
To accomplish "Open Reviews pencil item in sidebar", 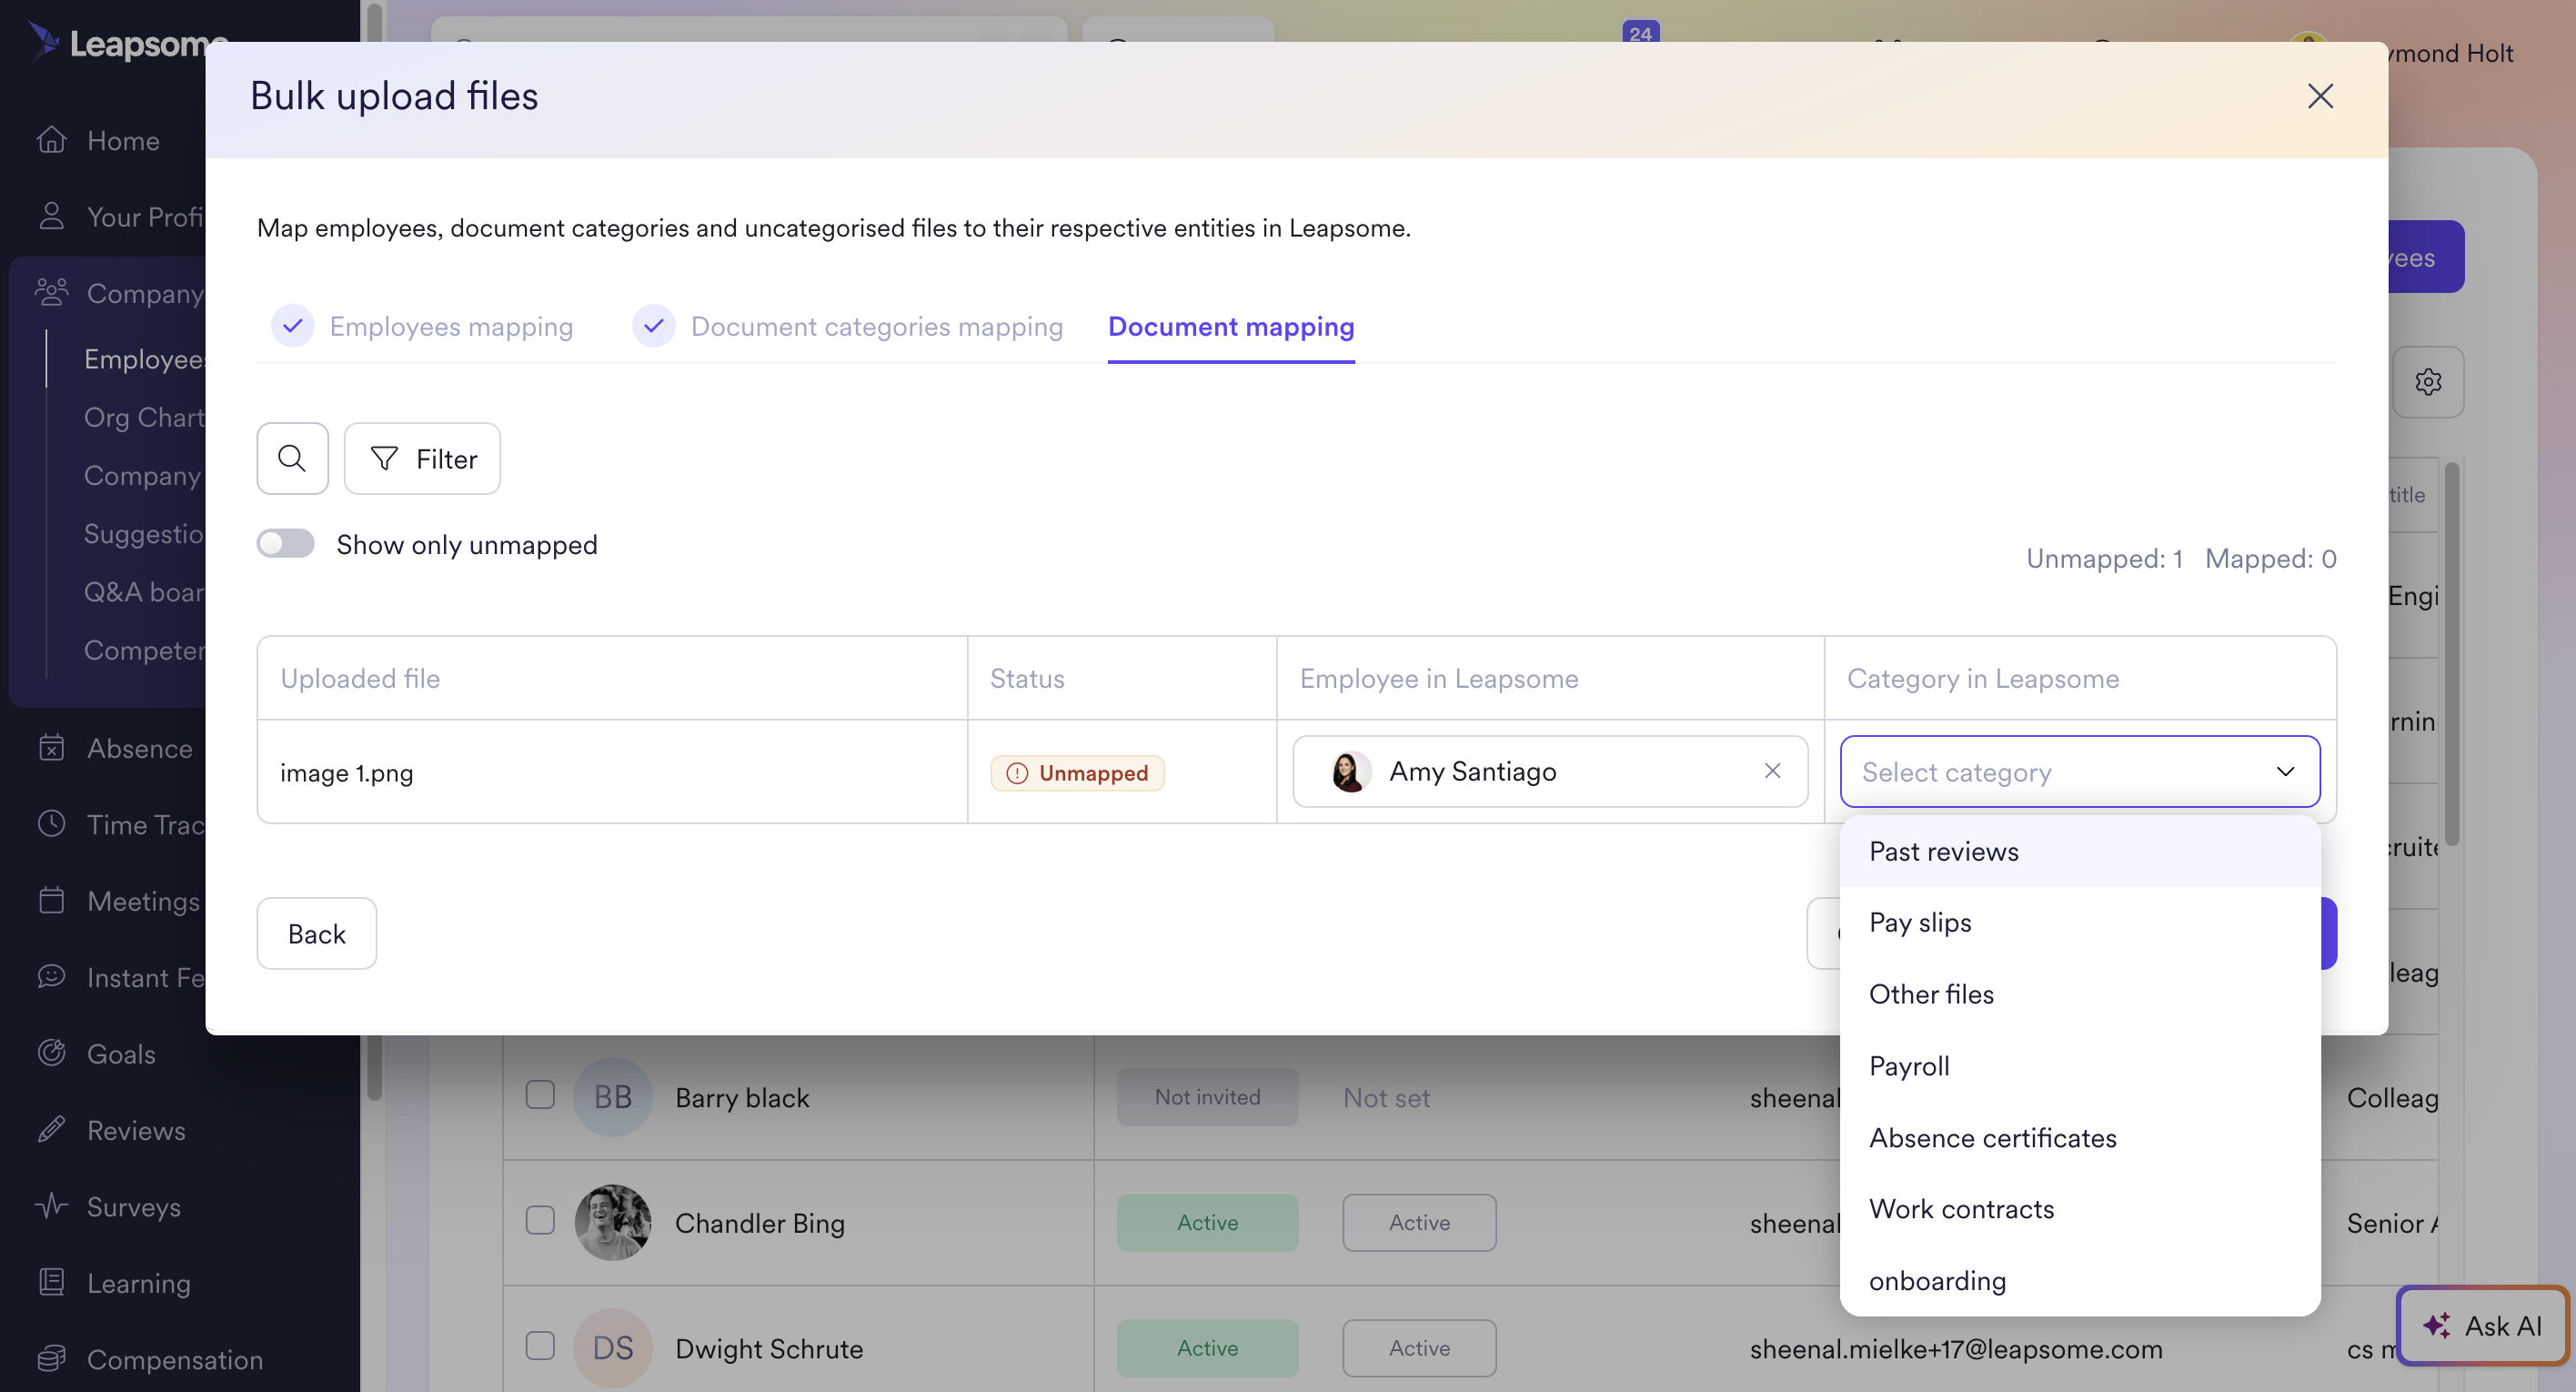I will pos(135,1130).
